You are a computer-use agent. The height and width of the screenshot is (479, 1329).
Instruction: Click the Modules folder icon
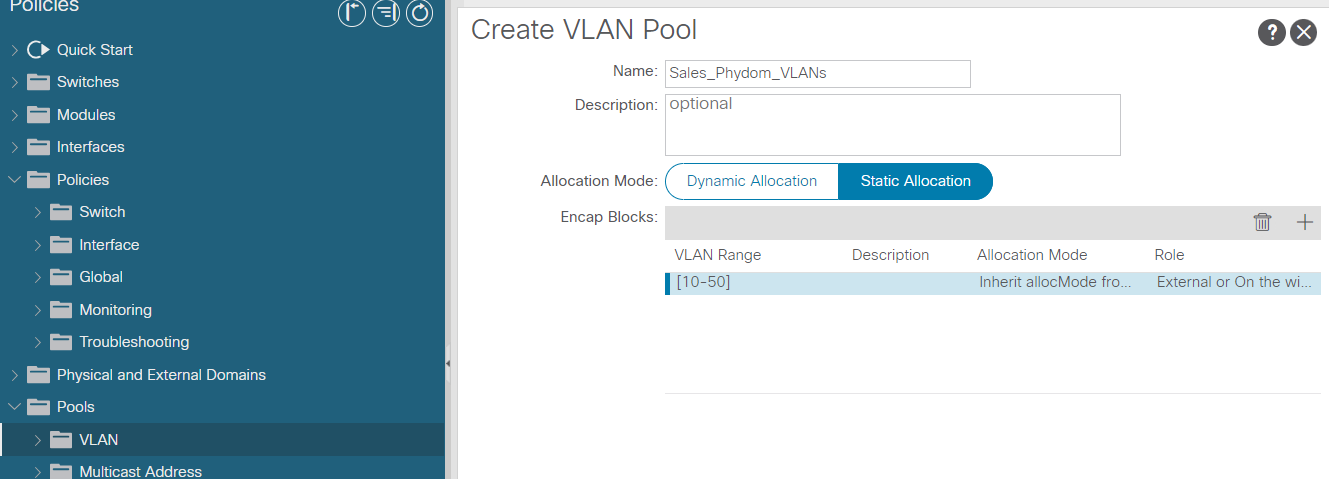(x=39, y=115)
